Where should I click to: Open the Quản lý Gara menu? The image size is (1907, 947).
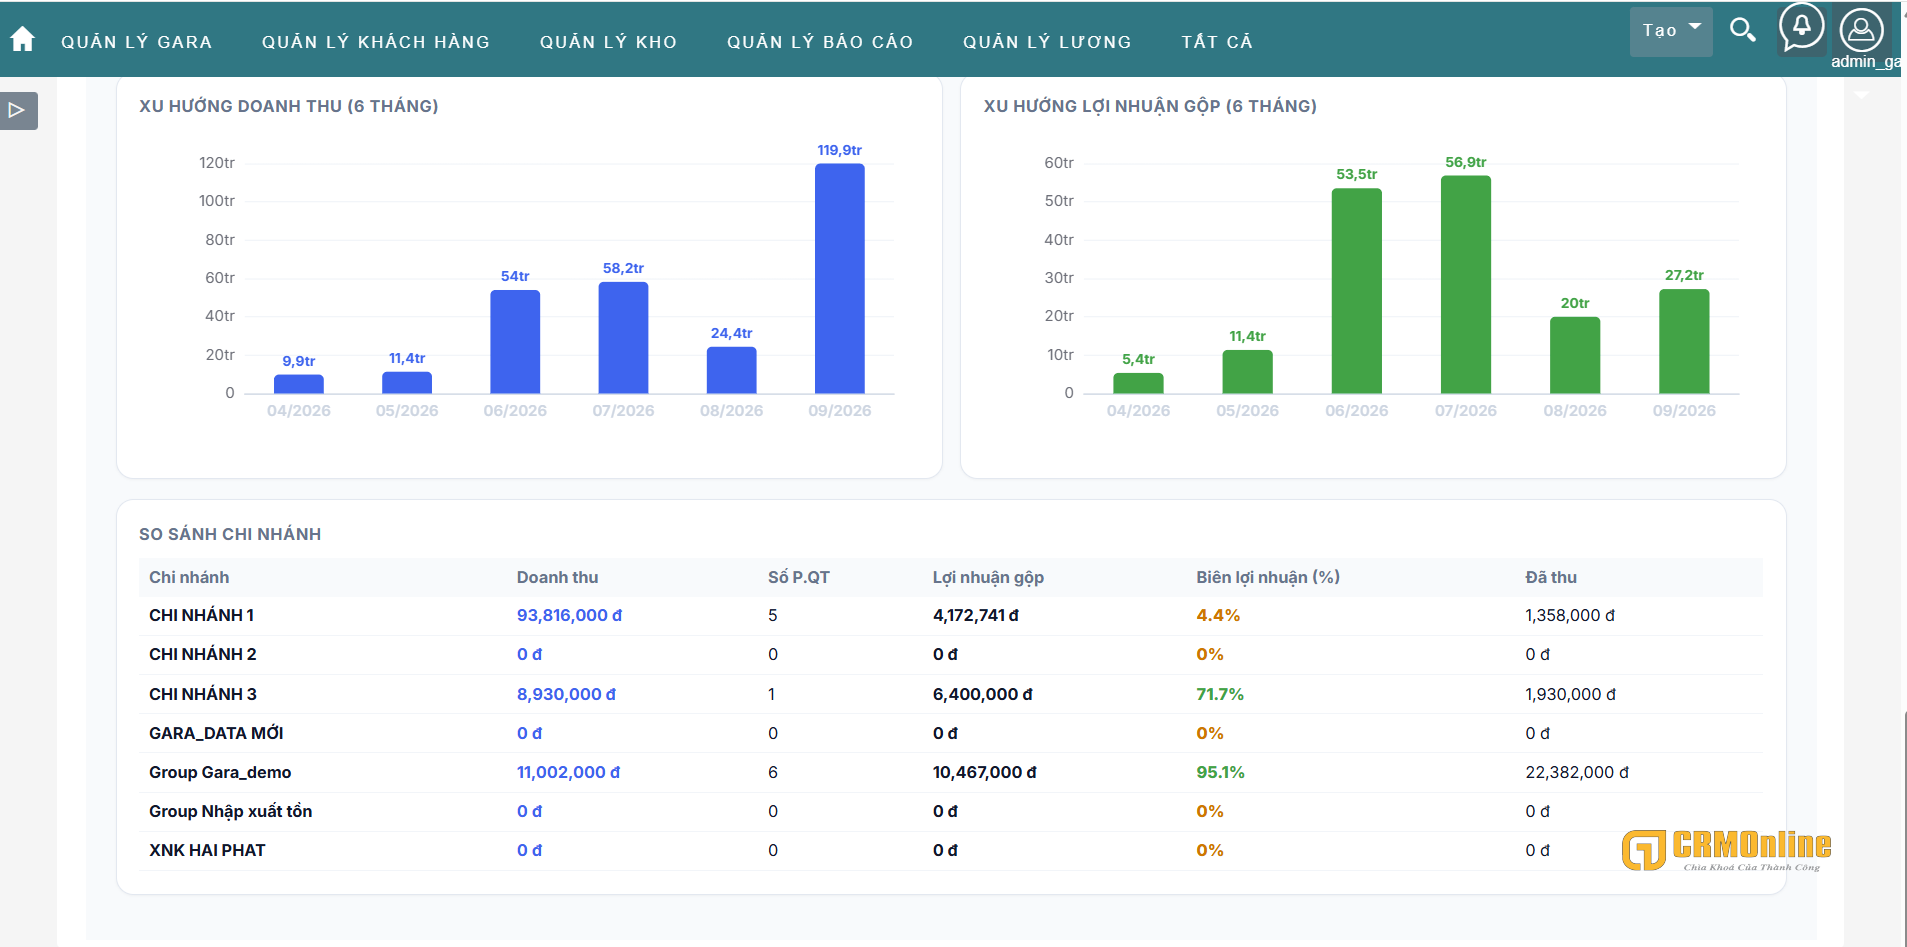click(x=137, y=42)
